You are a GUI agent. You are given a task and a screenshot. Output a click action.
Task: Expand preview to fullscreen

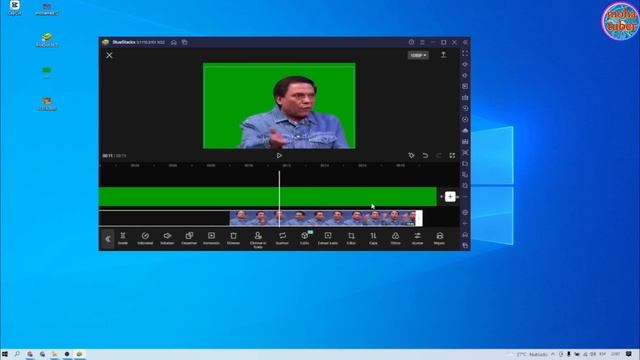click(x=452, y=156)
